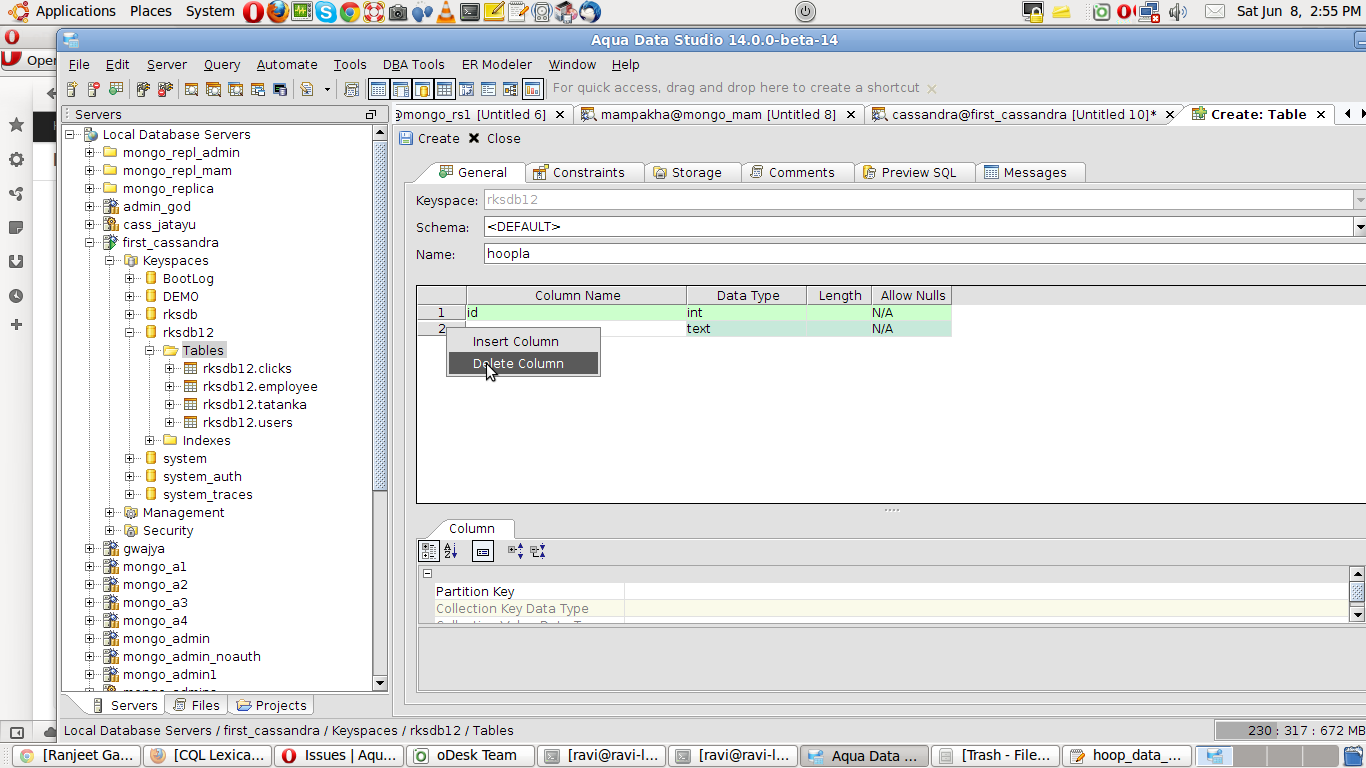Open the script icon's dropdown arrow
The width and height of the screenshot is (1366, 768).
[327, 89]
